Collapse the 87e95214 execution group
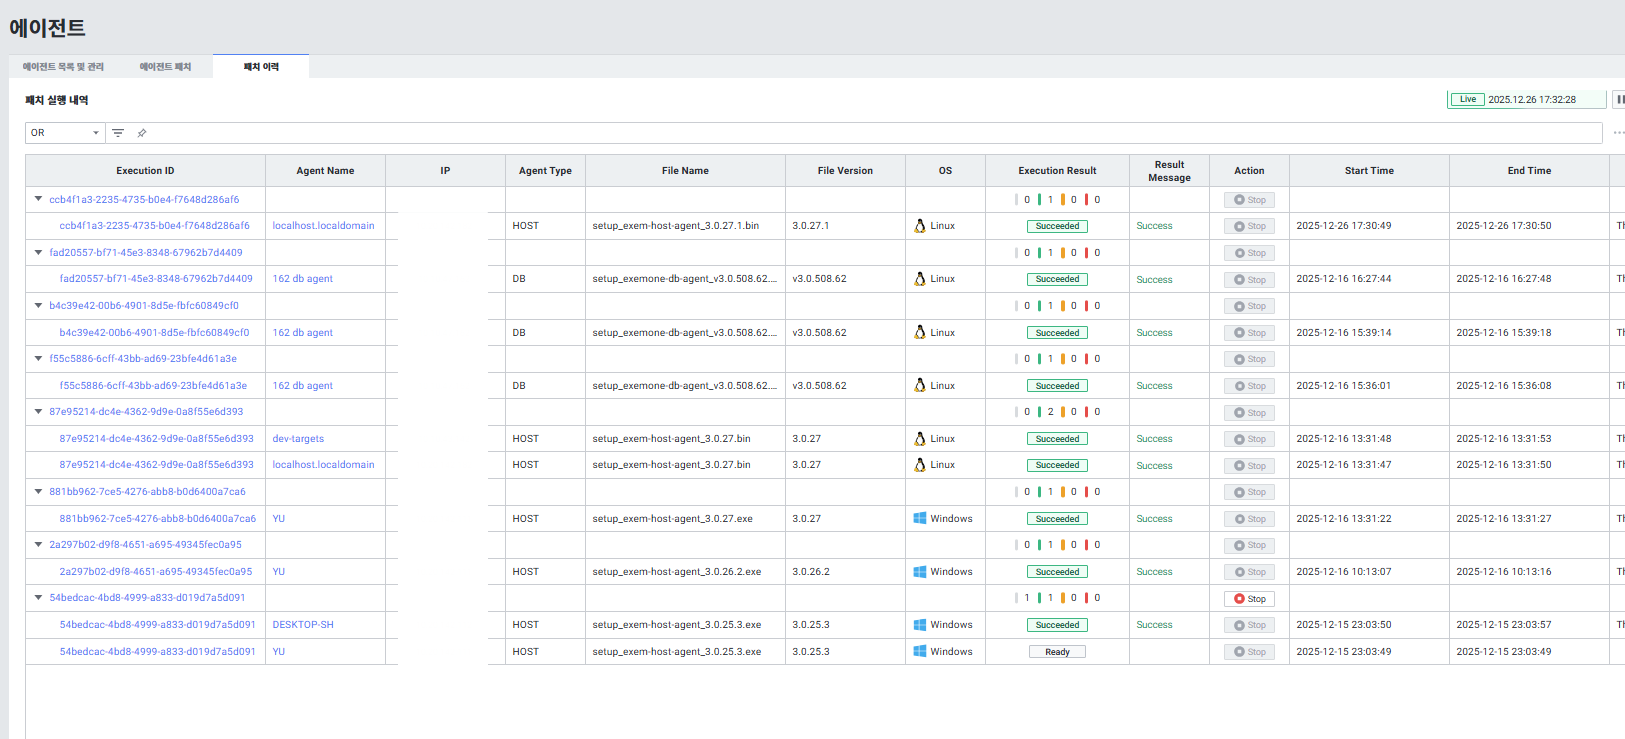The width and height of the screenshot is (1625, 739). (x=39, y=412)
